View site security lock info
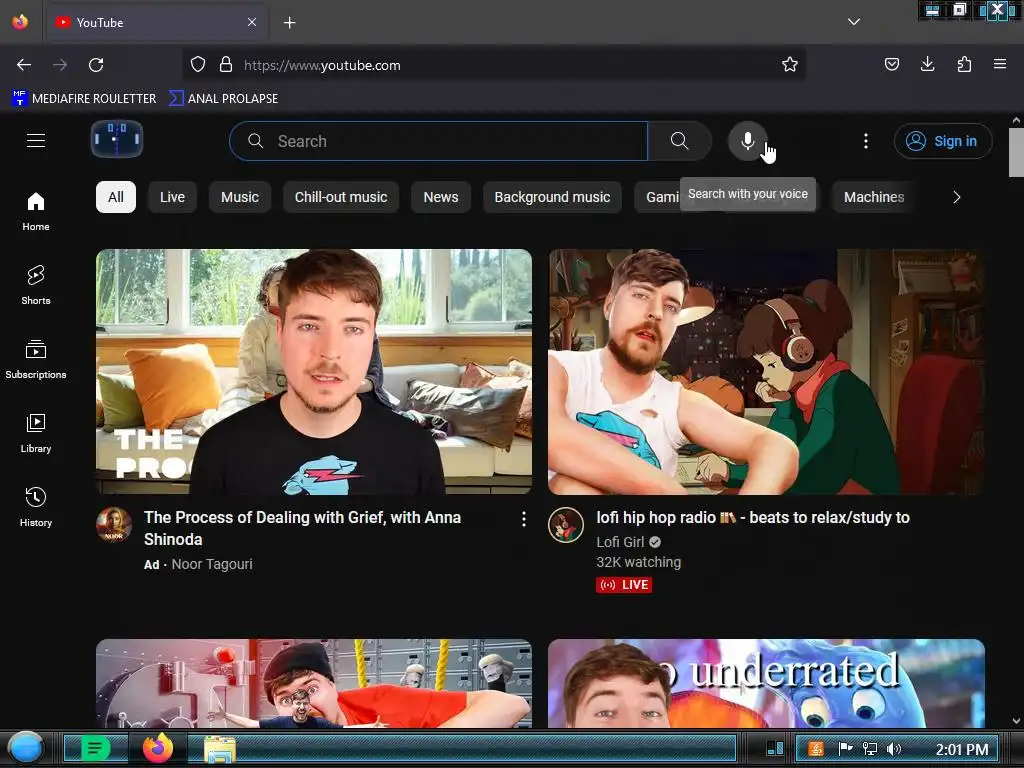 (x=226, y=65)
